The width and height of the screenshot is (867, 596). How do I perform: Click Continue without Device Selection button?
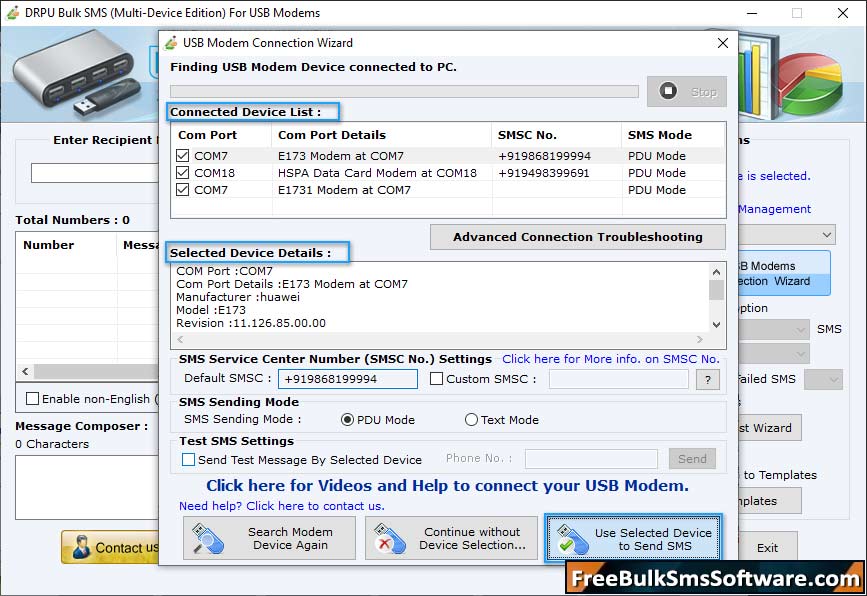click(451, 538)
